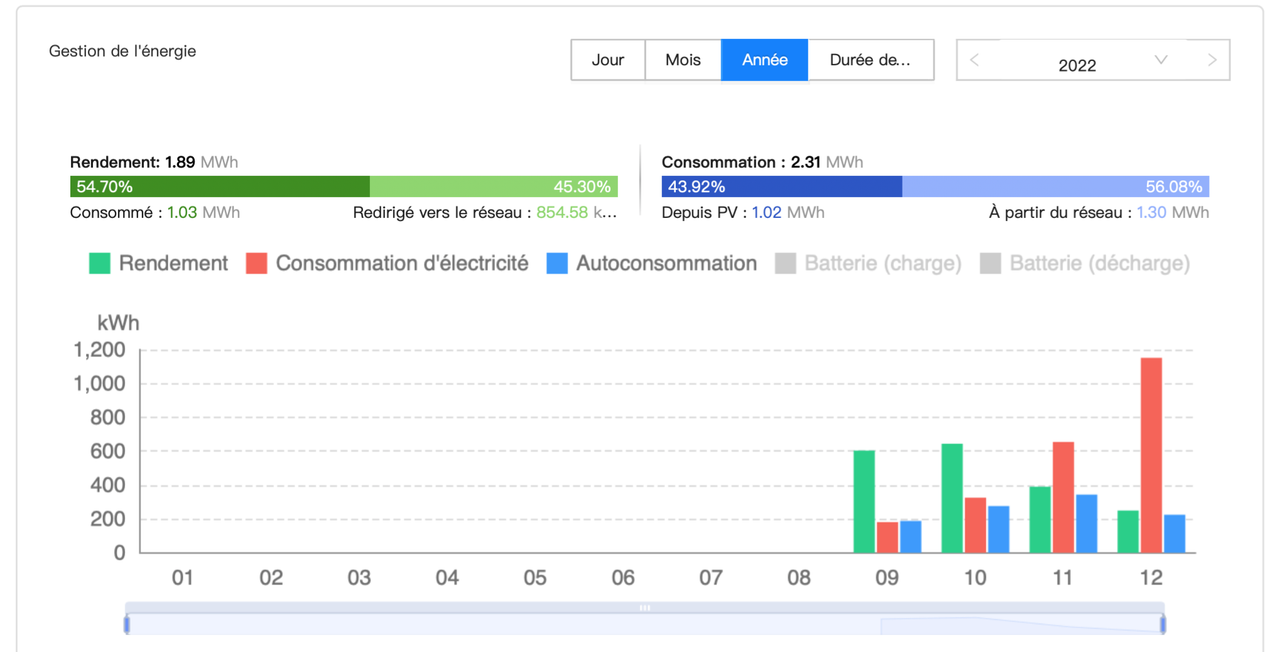Click December red consumption bar

click(x=1151, y=455)
